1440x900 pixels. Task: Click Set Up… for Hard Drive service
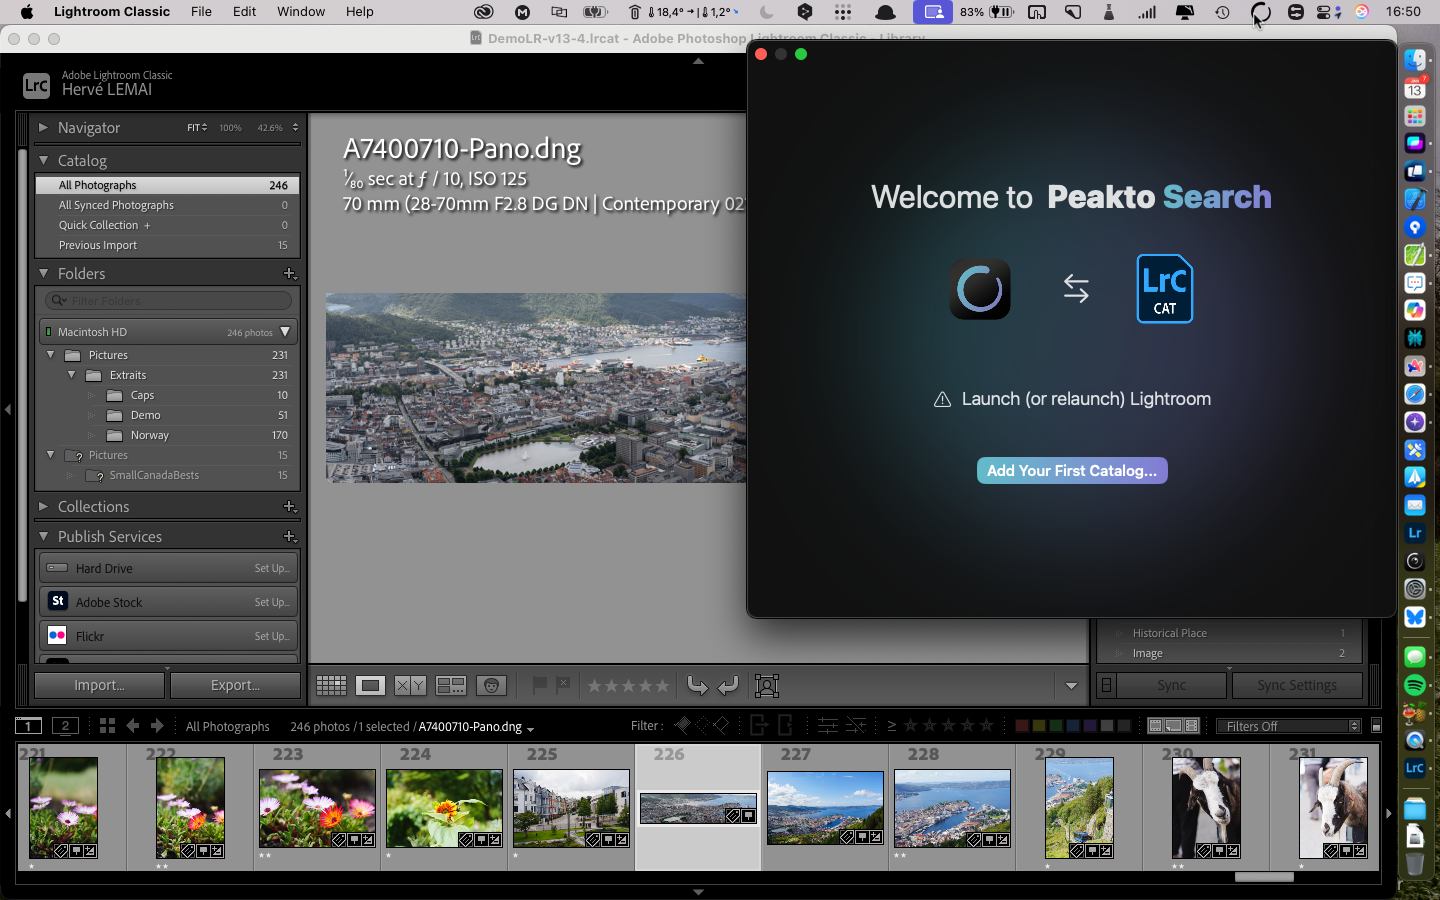271,568
